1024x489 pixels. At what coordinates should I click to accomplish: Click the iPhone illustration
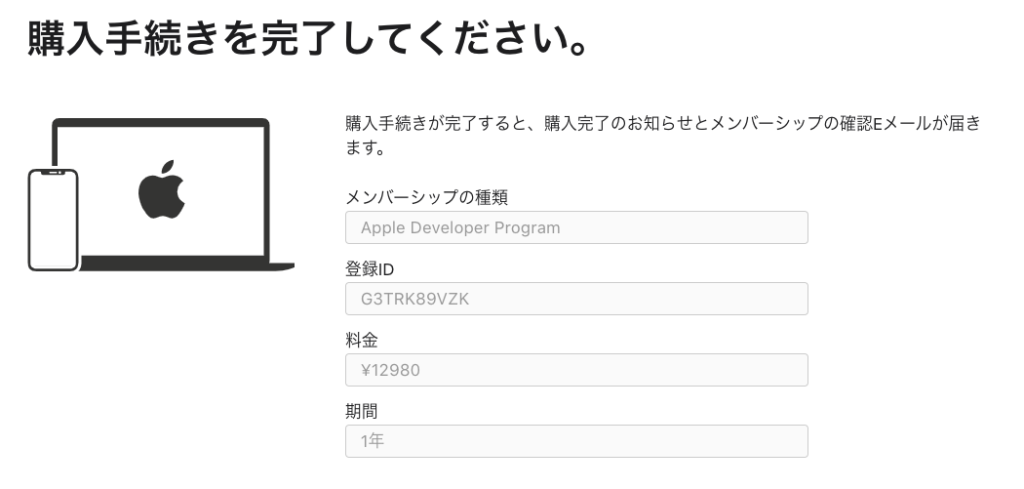pos(53,220)
